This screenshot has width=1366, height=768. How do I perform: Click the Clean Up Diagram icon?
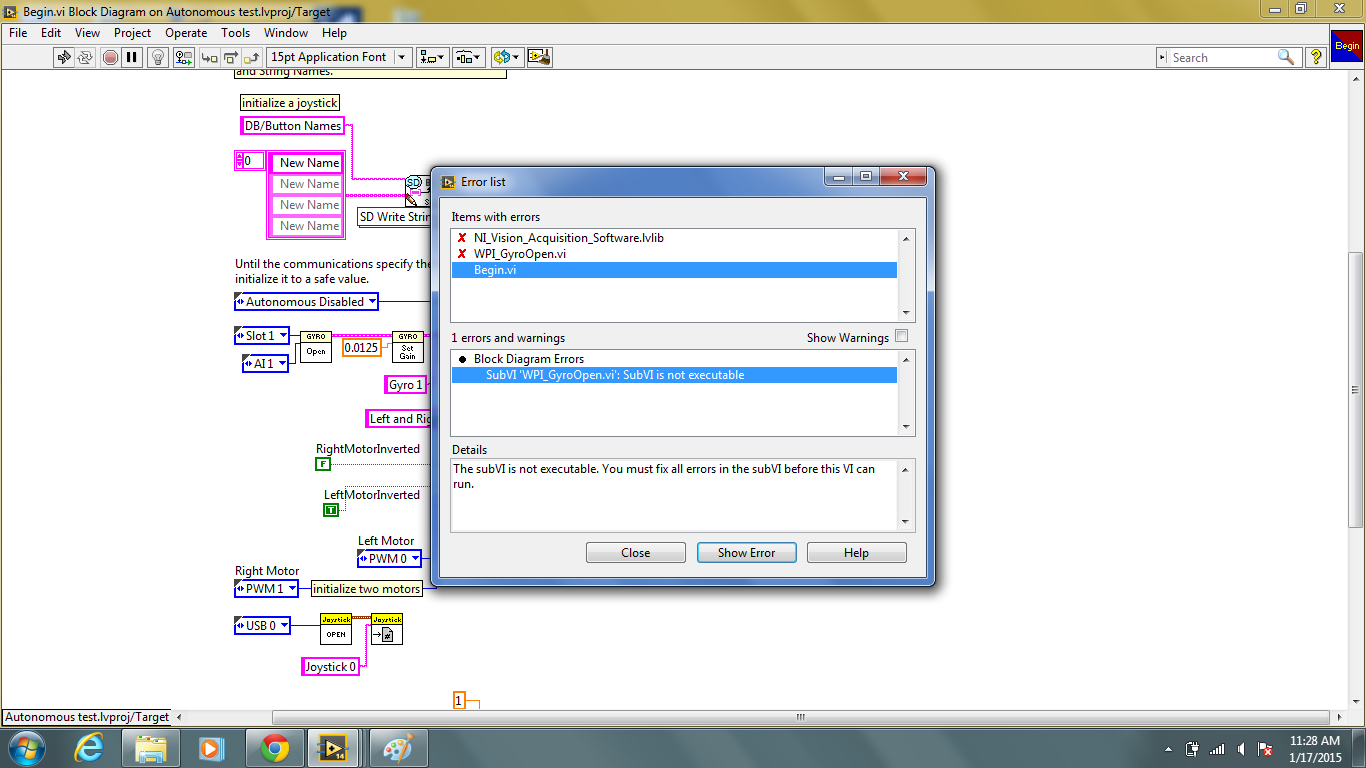point(539,57)
